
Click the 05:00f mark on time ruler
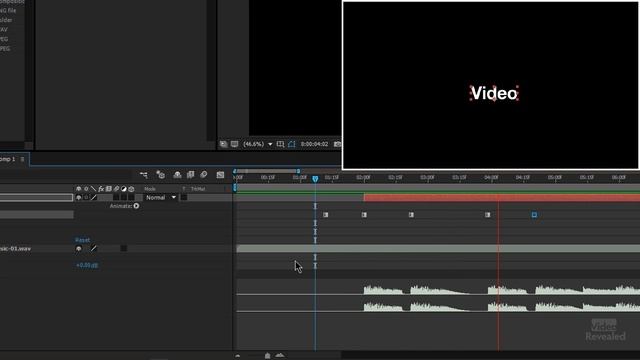[x=555, y=178]
